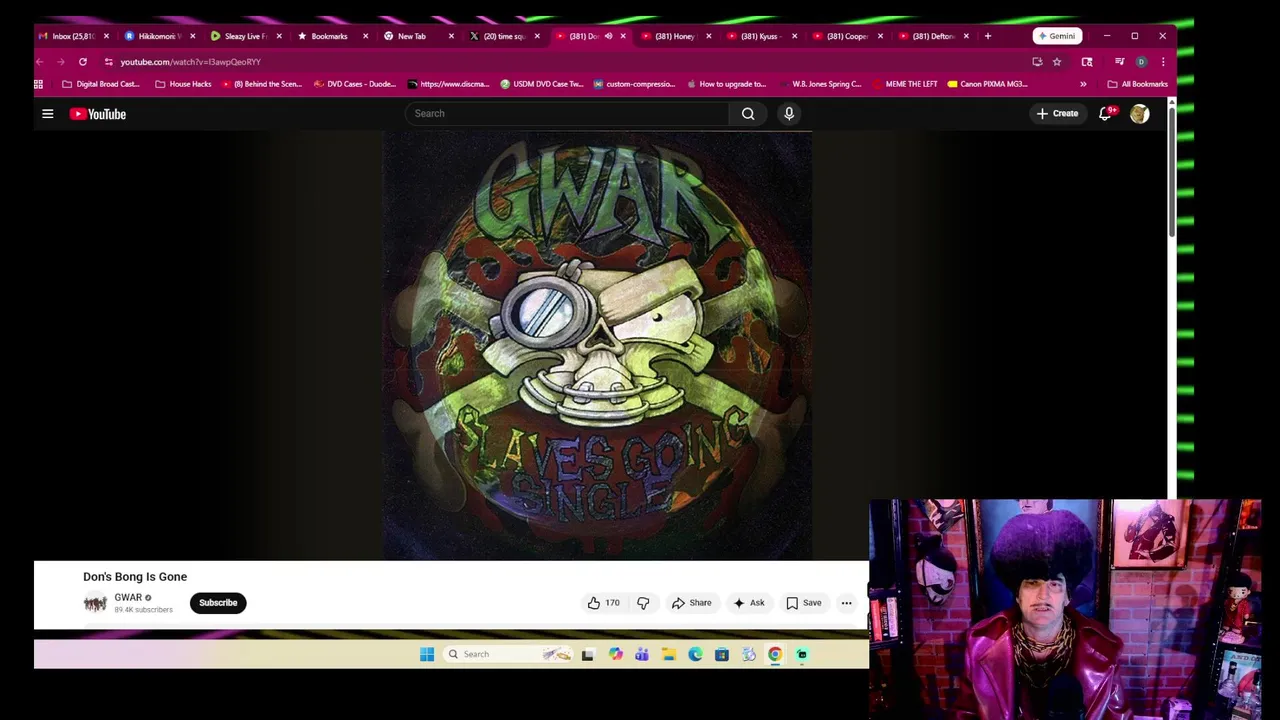
Task: Click the Ask button
Action: (x=749, y=603)
